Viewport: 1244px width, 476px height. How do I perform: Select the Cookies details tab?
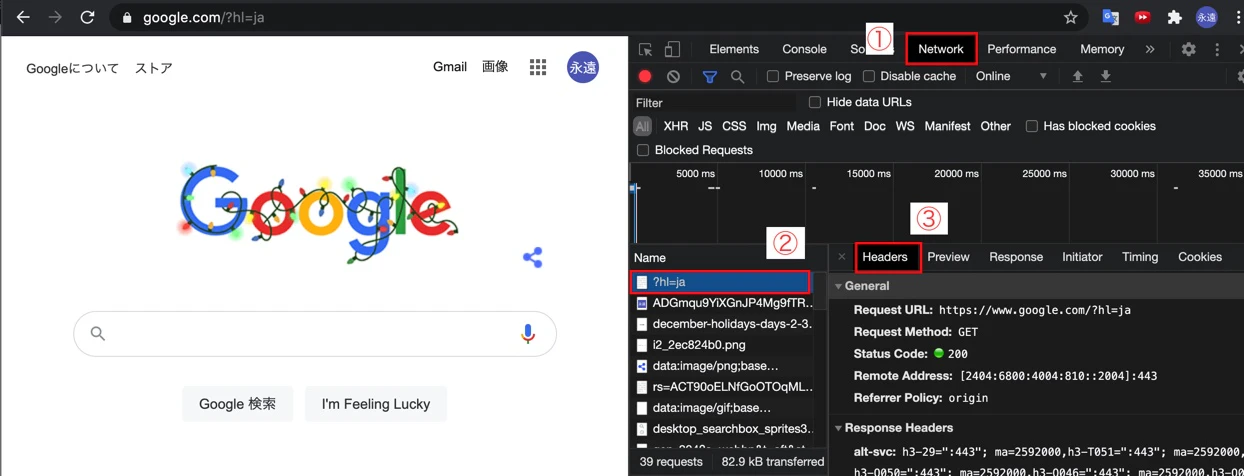(x=1200, y=257)
